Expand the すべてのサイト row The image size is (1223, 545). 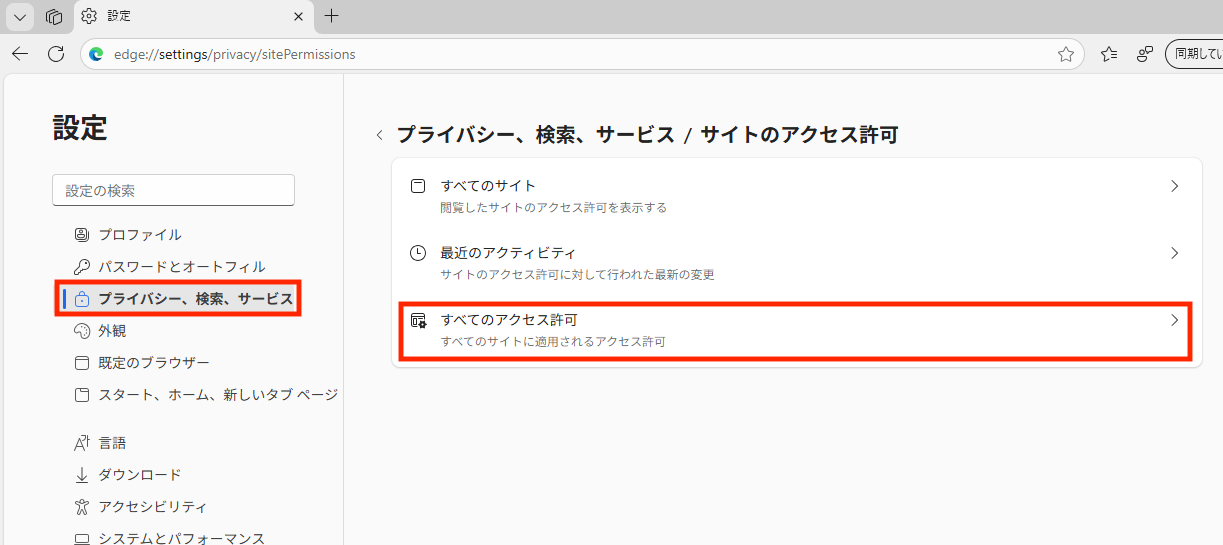click(796, 196)
